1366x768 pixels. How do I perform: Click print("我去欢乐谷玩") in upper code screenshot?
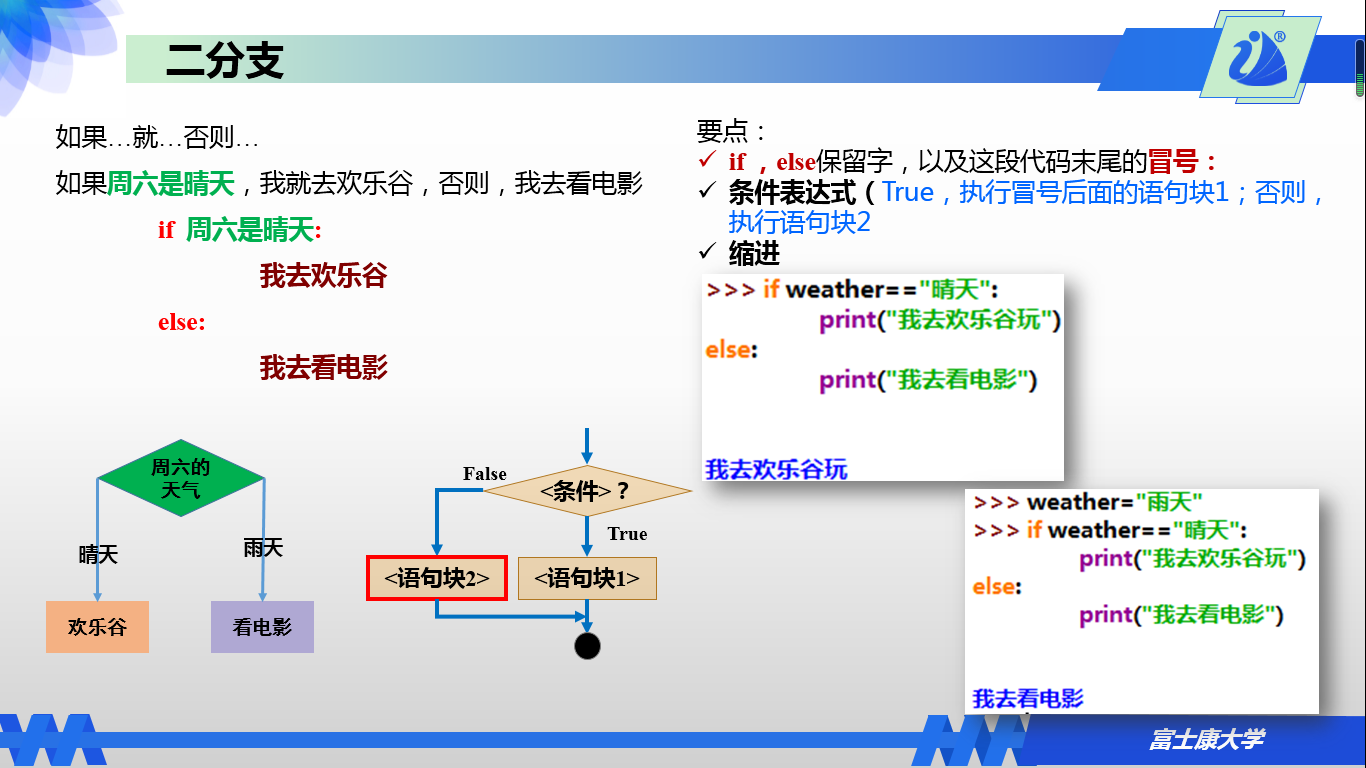coord(940,320)
